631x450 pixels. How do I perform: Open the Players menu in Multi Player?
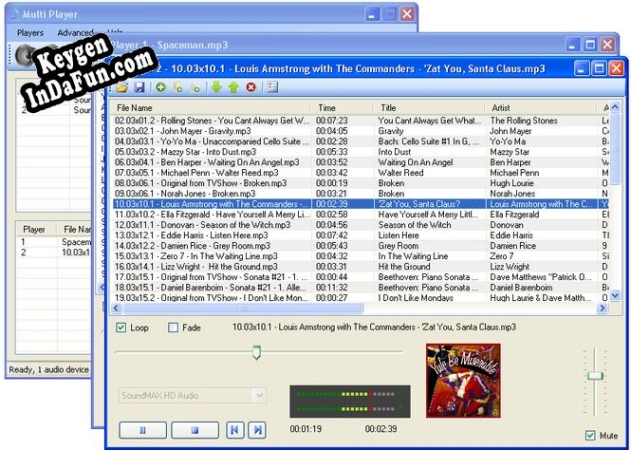tap(30, 33)
